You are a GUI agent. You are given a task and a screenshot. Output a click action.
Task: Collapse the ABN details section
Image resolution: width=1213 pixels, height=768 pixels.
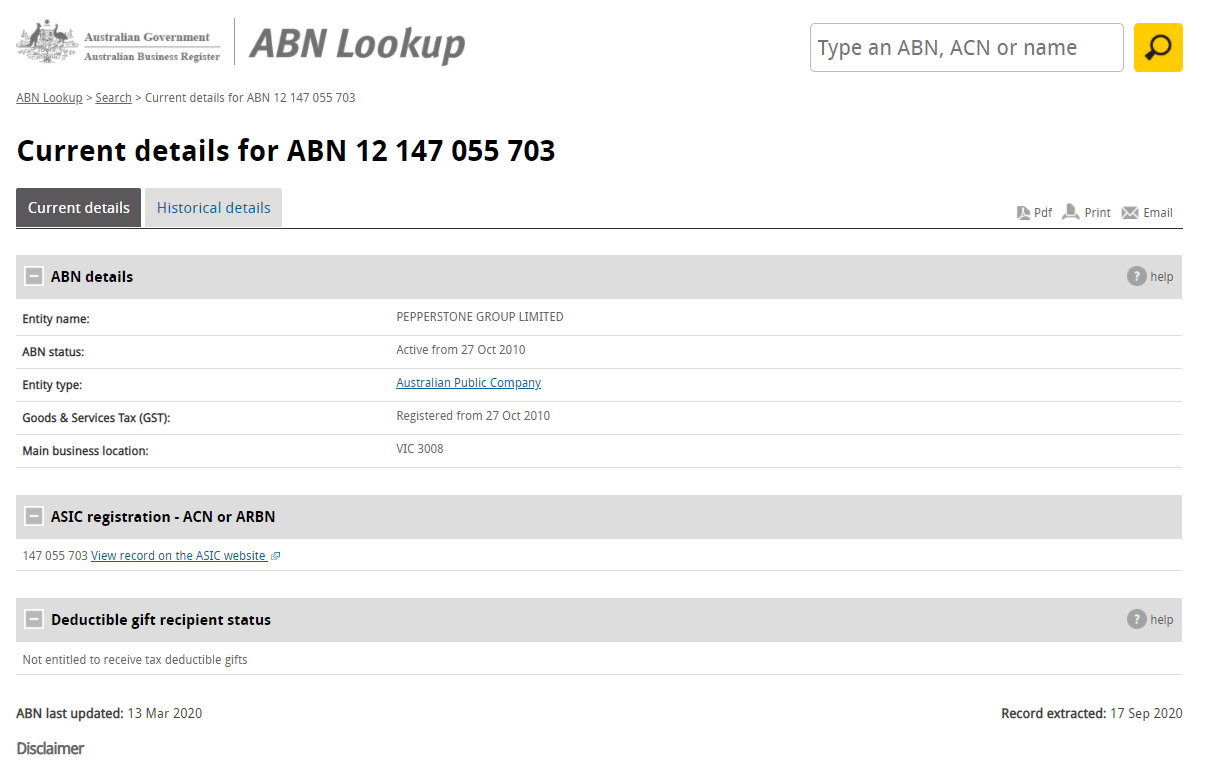point(34,277)
